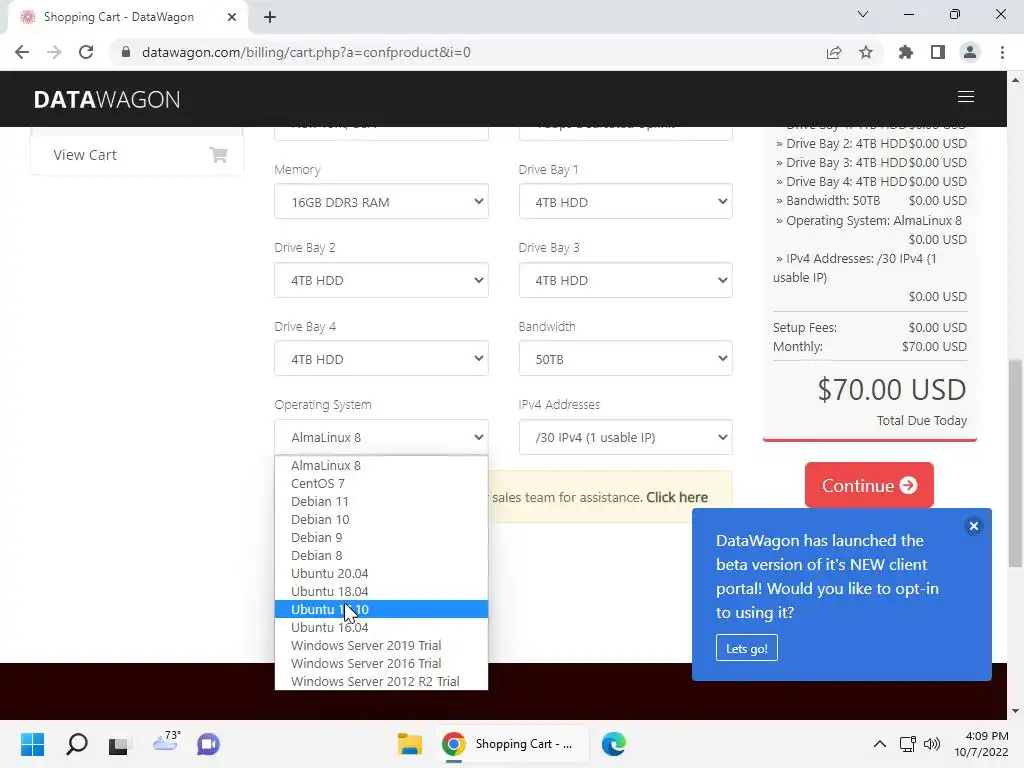Choose Debian 8 option
The image size is (1024, 768).
pyautogui.click(x=381, y=556)
